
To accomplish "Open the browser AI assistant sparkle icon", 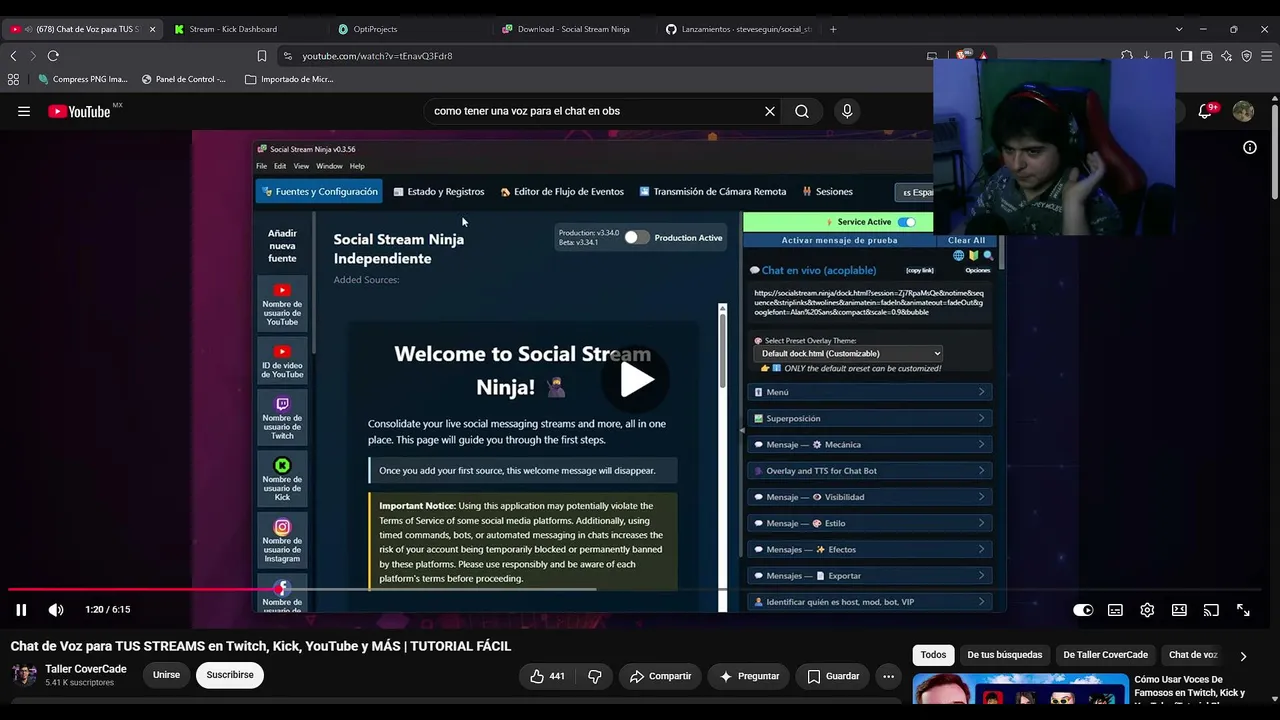I will coord(1227,56).
